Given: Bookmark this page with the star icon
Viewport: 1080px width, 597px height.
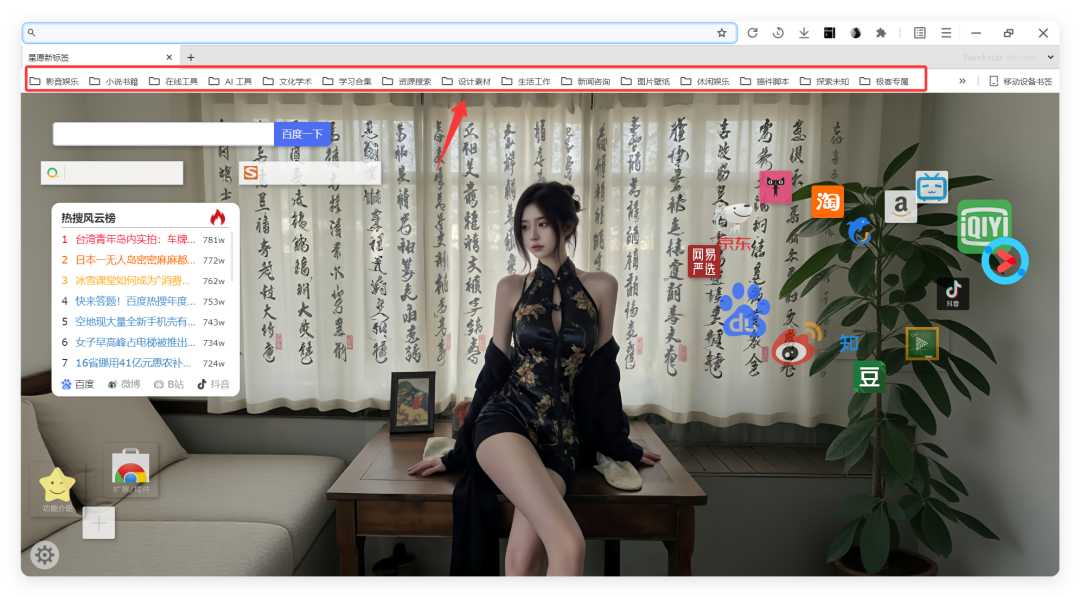Looking at the screenshot, I should coord(721,33).
